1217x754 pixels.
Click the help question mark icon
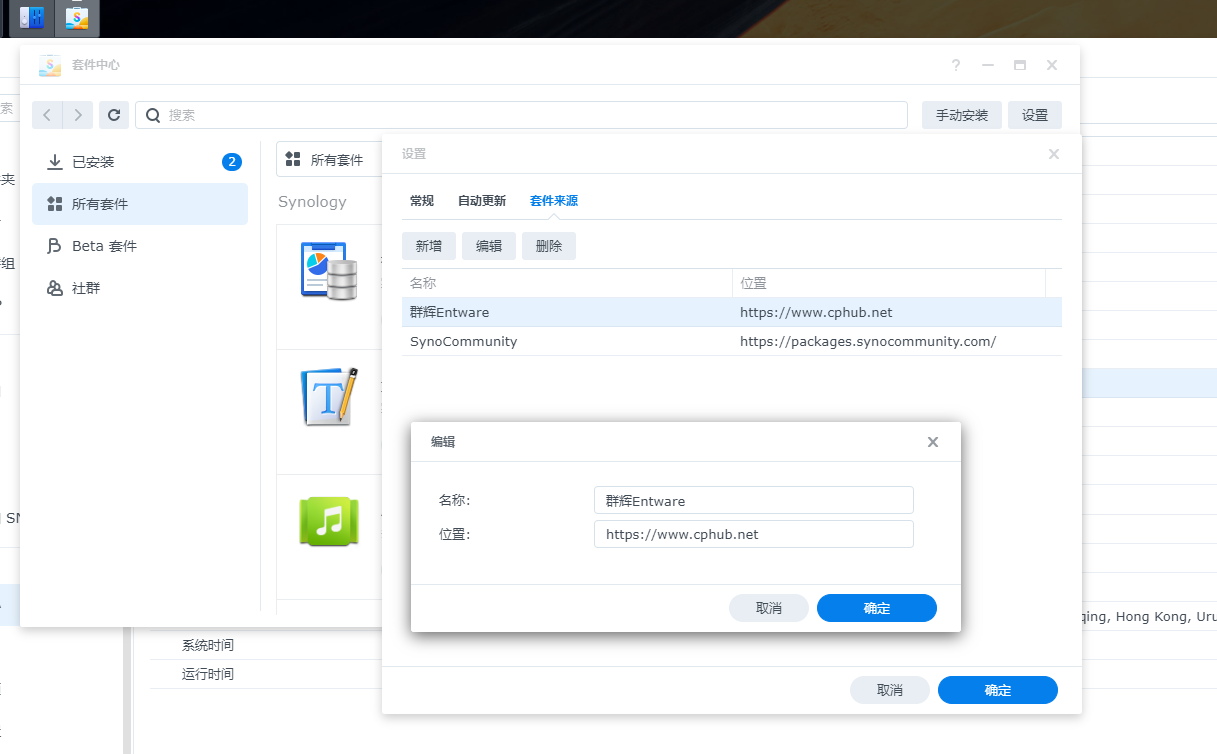pyautogui.click(x=956, y=65)
